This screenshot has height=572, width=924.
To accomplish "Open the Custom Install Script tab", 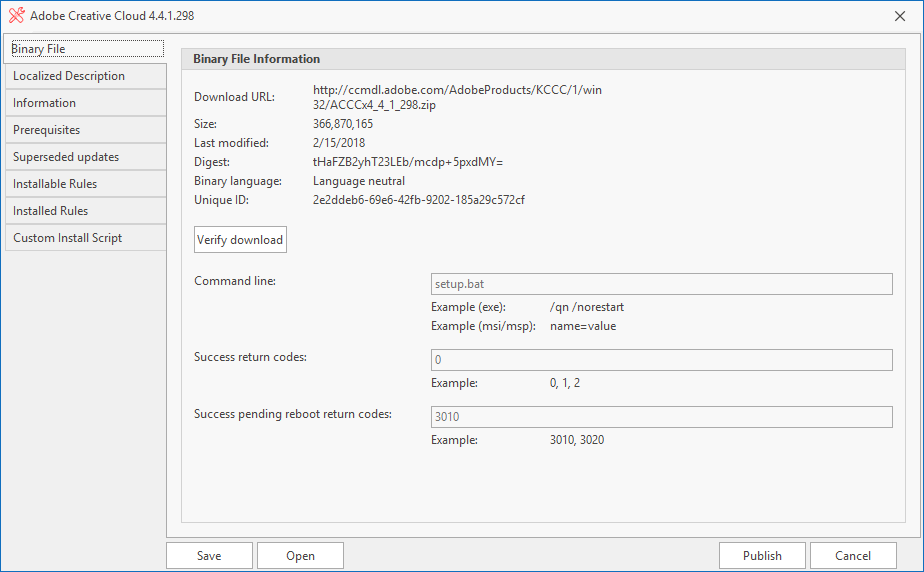I will pyautogui.click(x=85, y=238).
